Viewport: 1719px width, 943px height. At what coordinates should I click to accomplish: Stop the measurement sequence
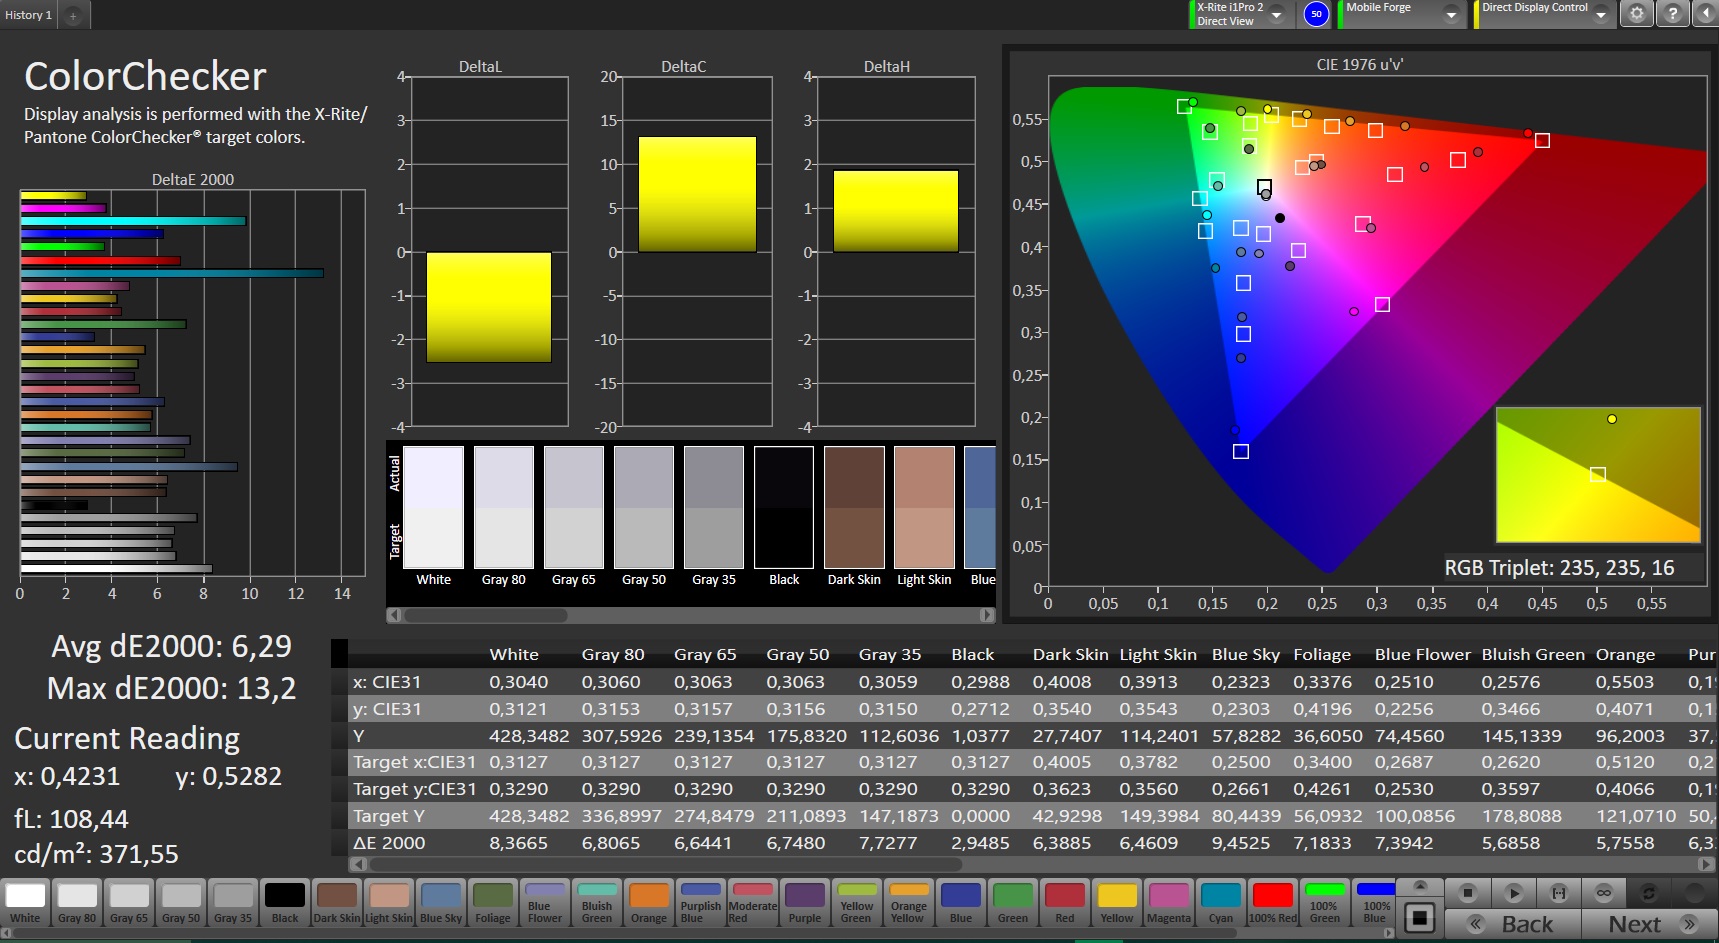coord(1467,892)
